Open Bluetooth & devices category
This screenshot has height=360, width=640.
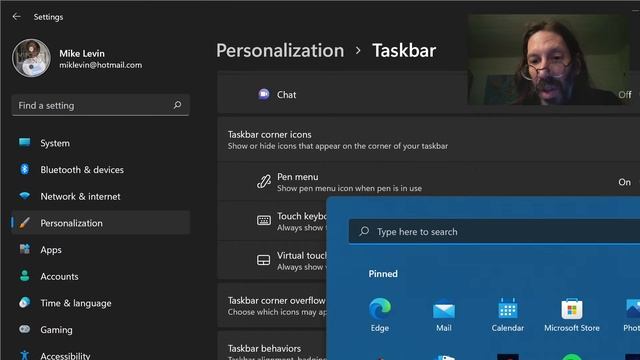(100, 169)
